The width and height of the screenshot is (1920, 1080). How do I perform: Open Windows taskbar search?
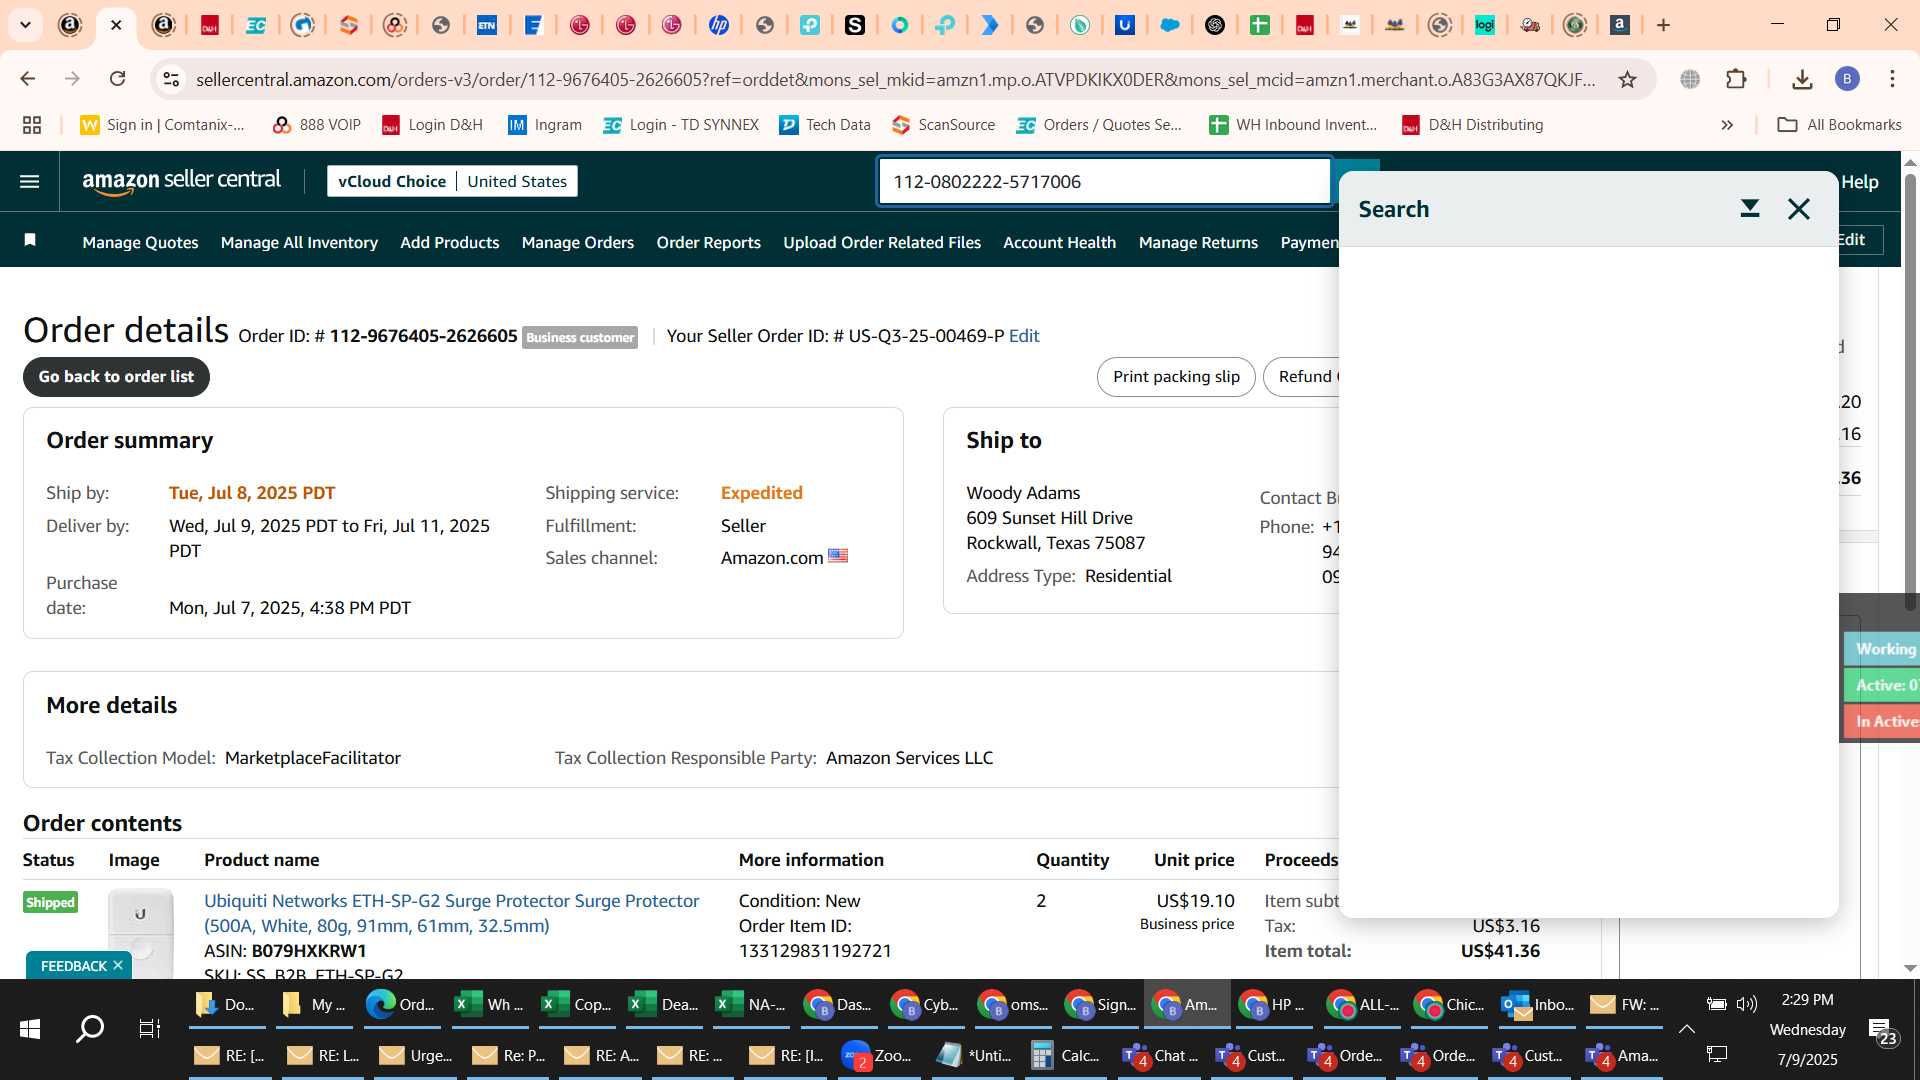(x=90, y=1028)
